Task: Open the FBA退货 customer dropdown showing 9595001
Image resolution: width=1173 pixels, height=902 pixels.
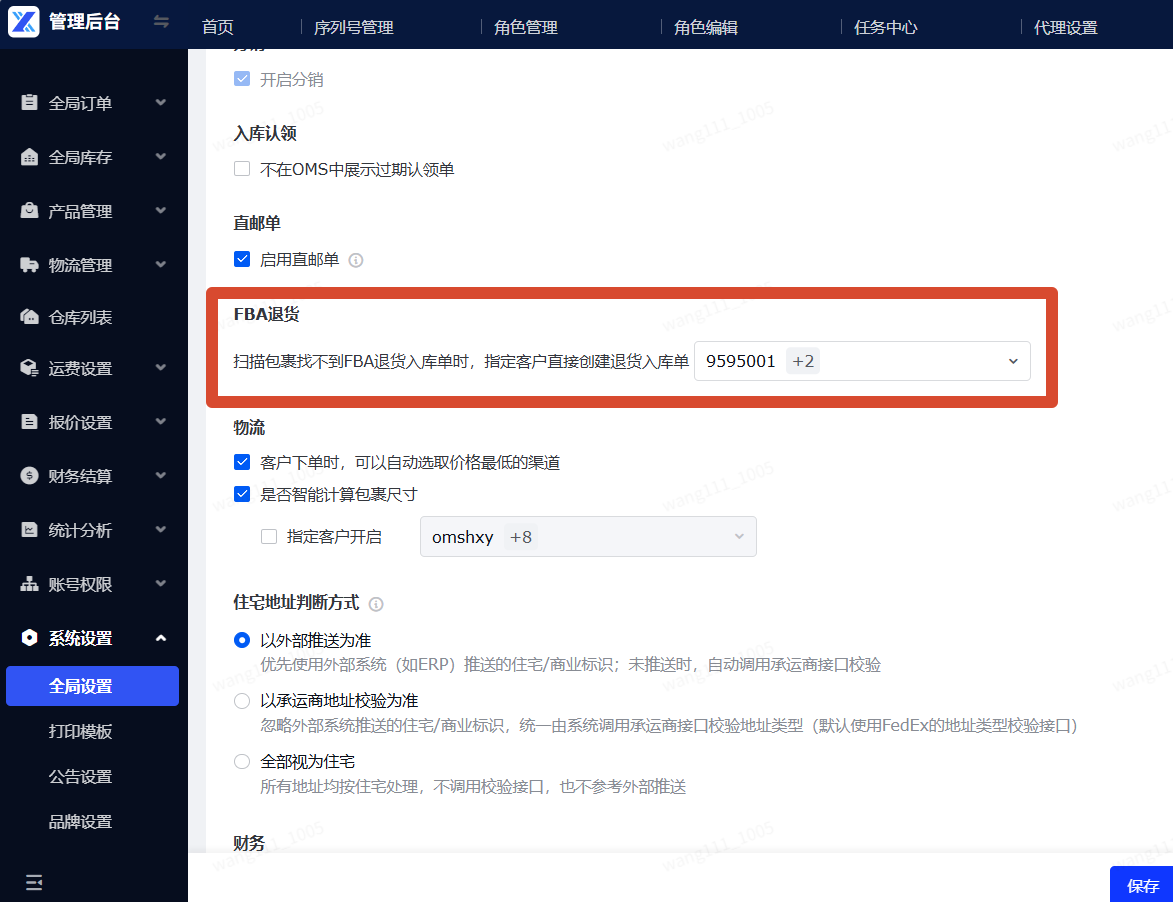Action: pos(862,361)
